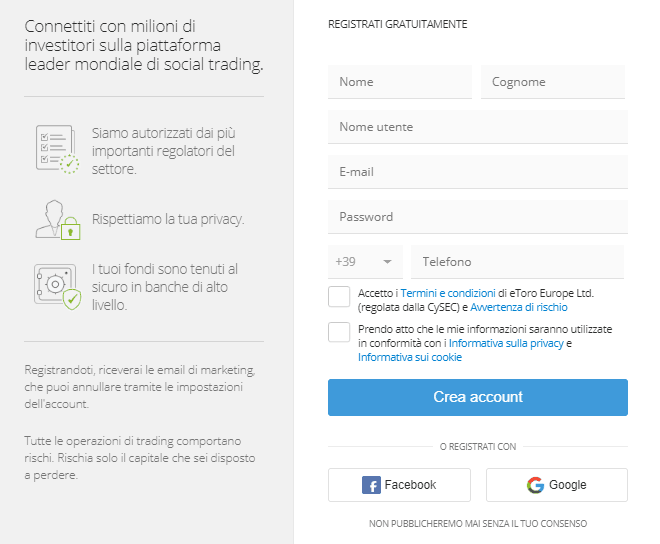Check the privacy information acknowledgment checkbox
660x544 pixels.
click(339, 333)
